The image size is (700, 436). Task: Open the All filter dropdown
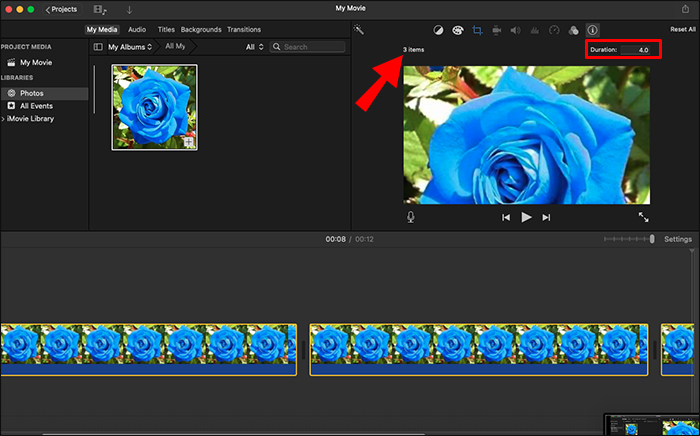pyautogui.click(x=255, y=47)
